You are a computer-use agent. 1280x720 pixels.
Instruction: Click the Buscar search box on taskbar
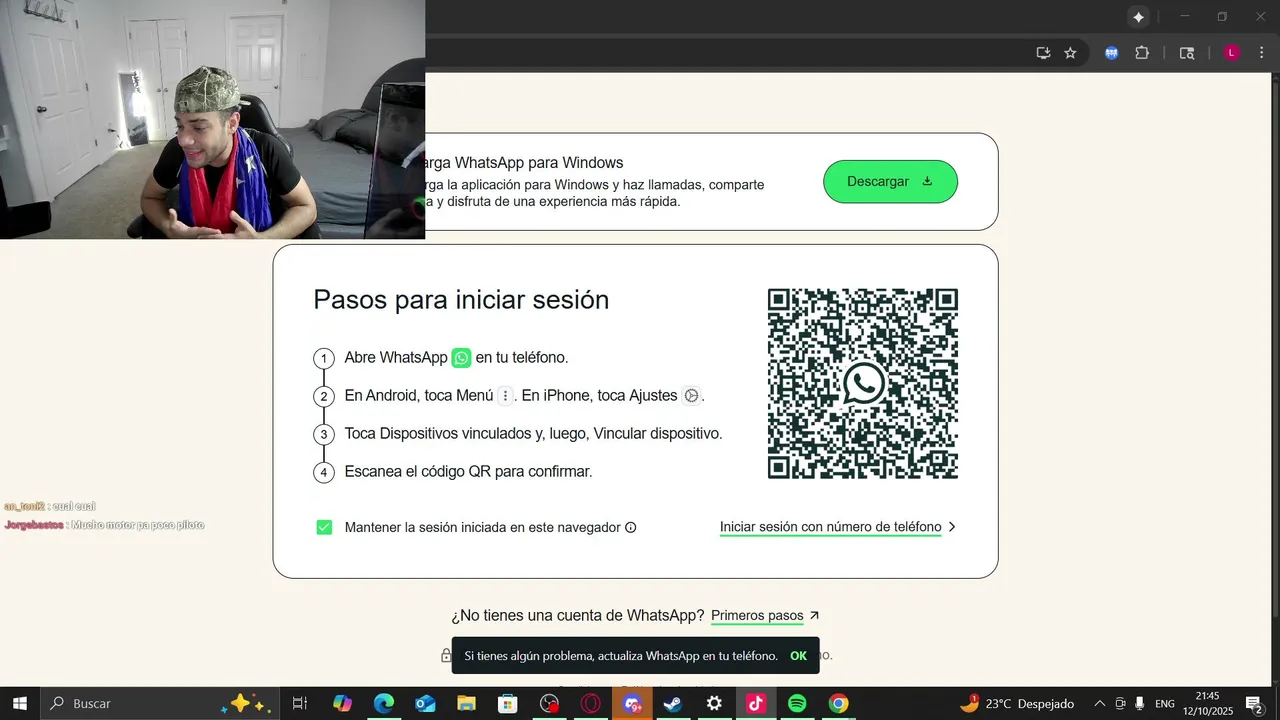point(159,704)
